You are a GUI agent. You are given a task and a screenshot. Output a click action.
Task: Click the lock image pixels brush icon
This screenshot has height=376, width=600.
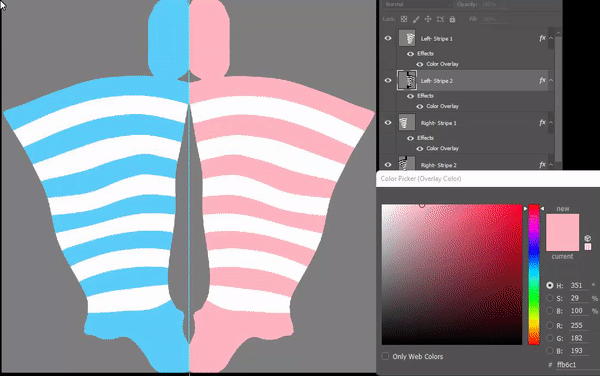[416, 19]
